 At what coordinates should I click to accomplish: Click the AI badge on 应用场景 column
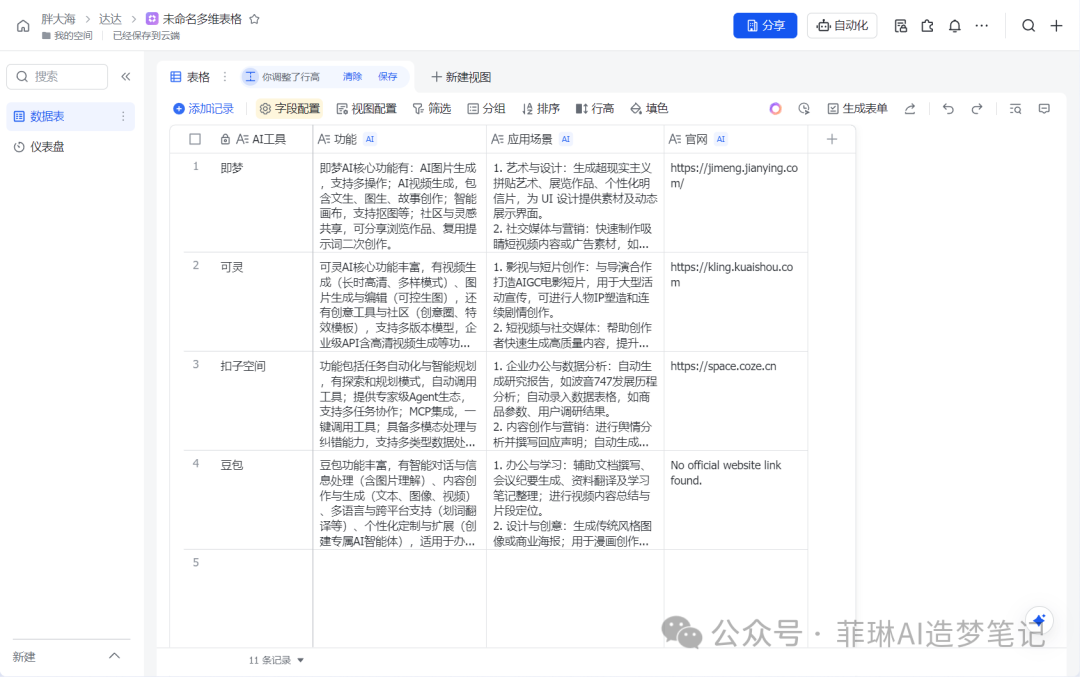point(565,139)
